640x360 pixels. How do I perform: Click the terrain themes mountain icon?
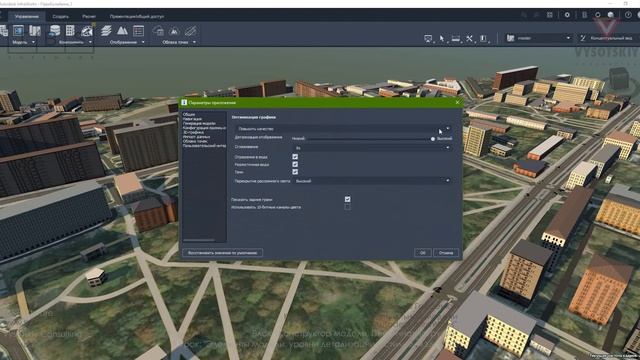point(122,31)
